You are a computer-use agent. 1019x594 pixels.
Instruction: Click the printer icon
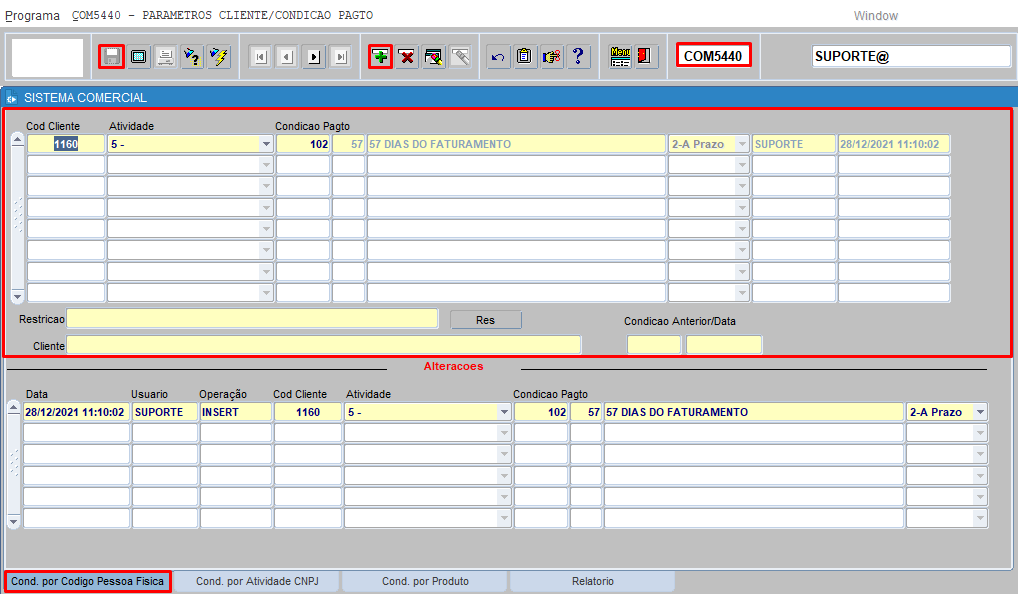click(165, 57)
